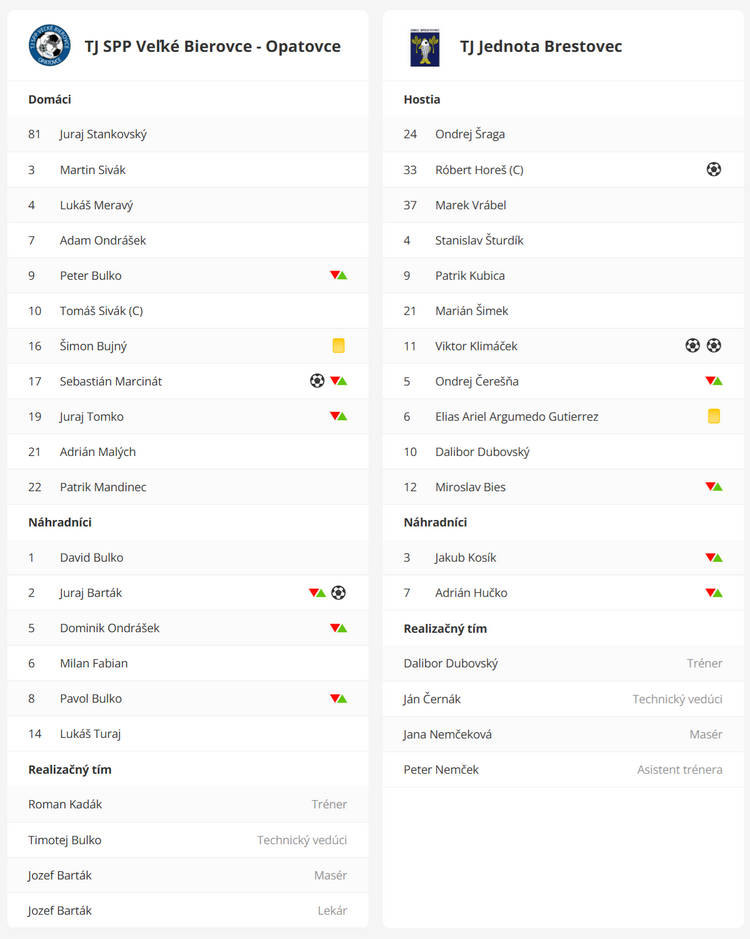750x939 pixels.
Task: Click the TJ Jednota Brestovec club crest
Action: [424, 47]
